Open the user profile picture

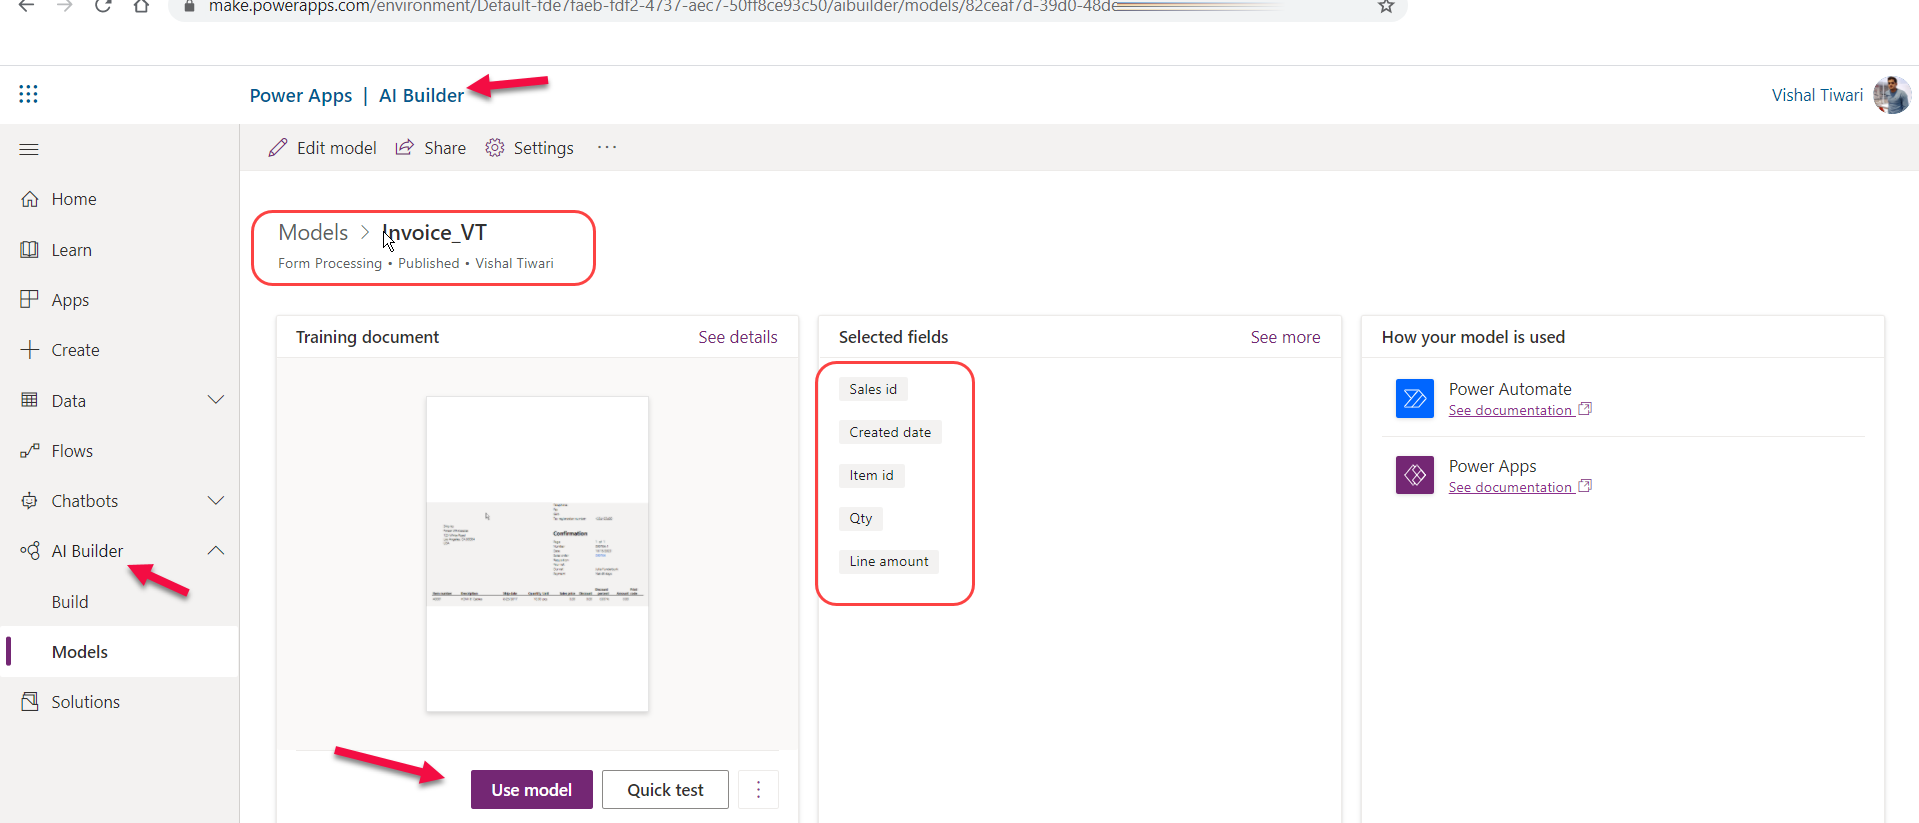[1892, 95]
